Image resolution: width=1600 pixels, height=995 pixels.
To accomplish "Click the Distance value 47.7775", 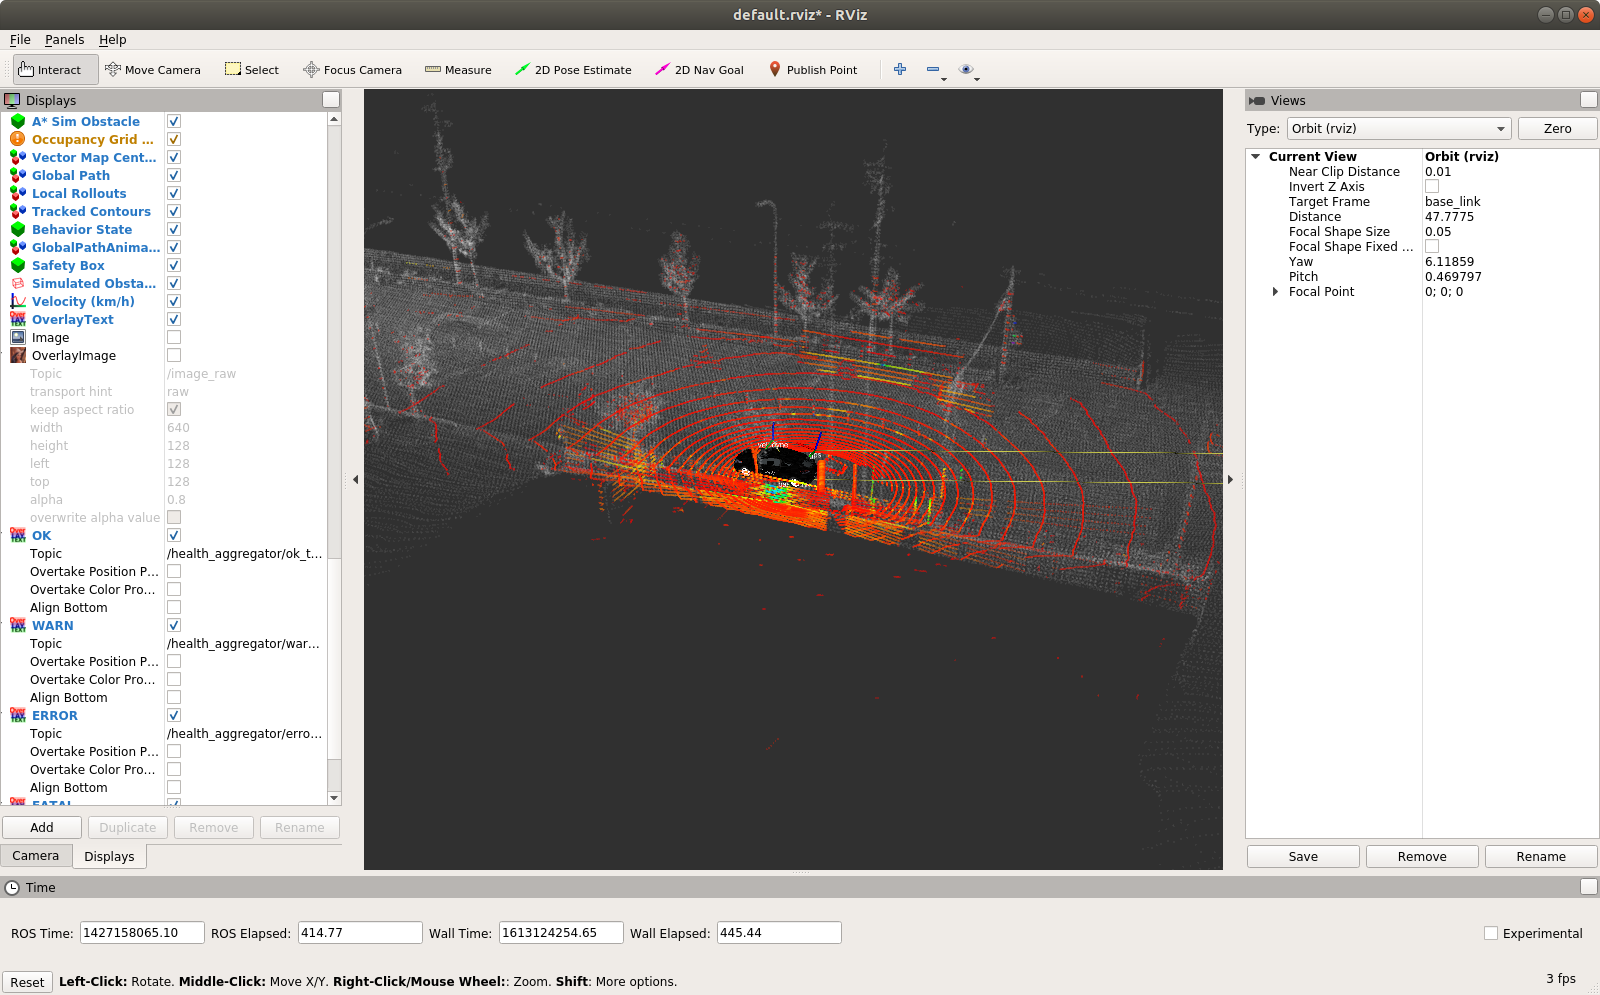I will click(x=1450, y=217).
